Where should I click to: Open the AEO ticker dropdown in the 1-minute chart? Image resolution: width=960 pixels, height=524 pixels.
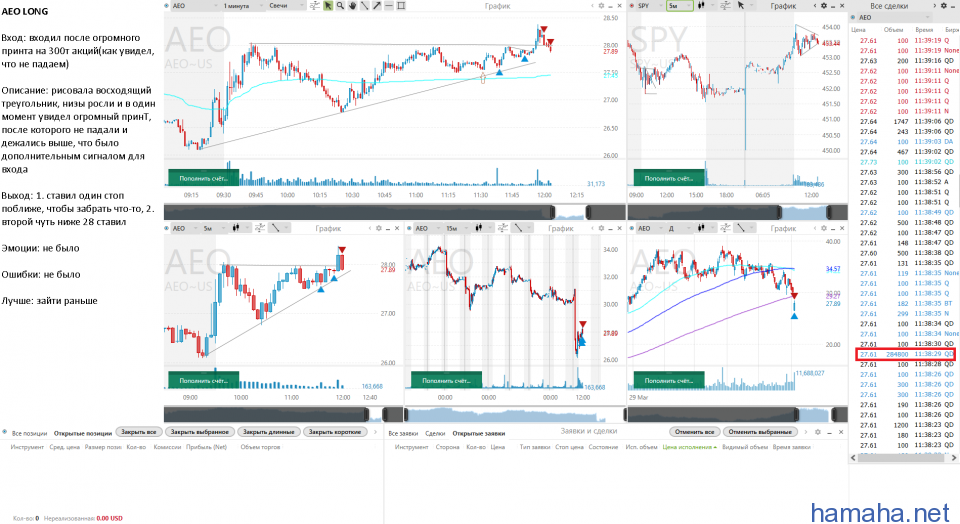coord(195,6)
